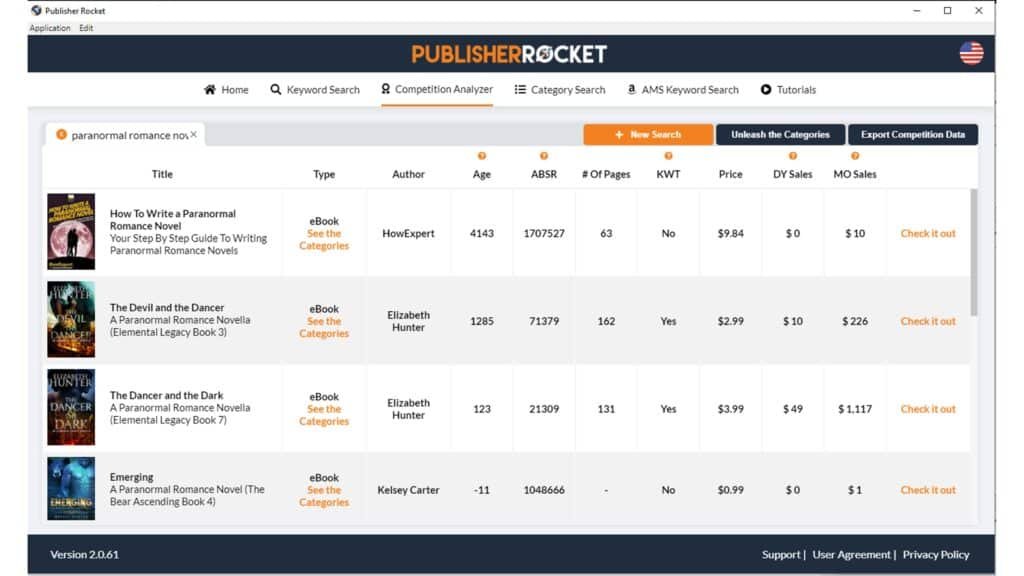See the Categories for Emerging
1024x576 pixels.
324,496
